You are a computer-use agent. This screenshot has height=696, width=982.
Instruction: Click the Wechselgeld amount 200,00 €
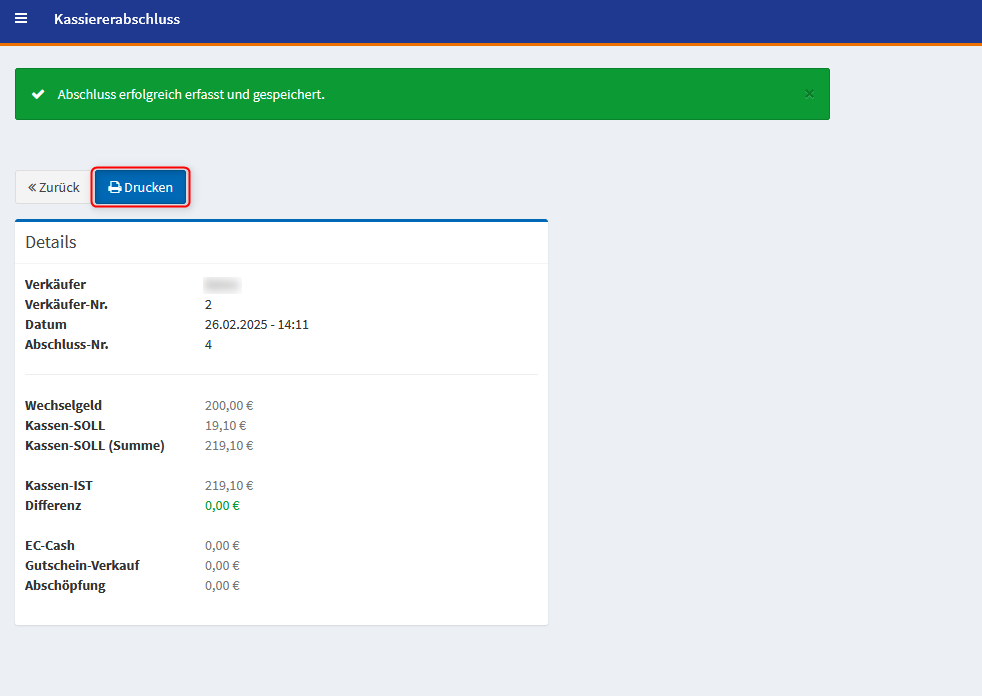click(229, 405)
